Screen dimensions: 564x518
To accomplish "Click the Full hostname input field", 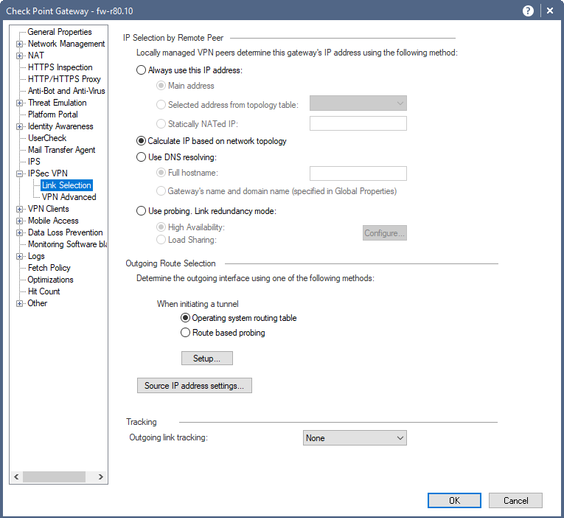I will [358, 173].
